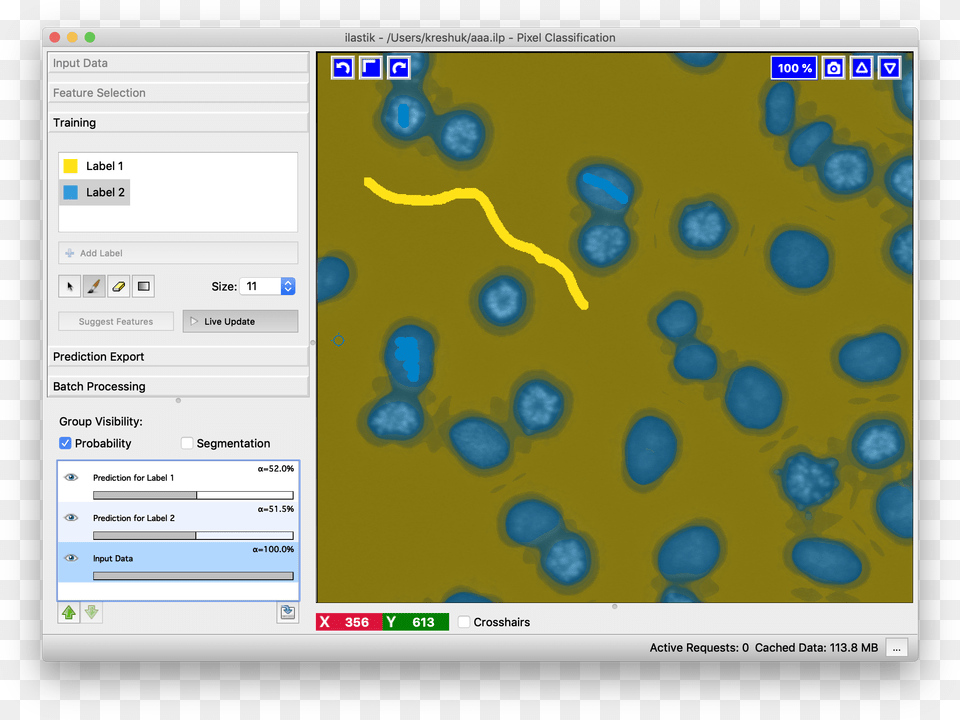Viewport: 960px width, 720px height.
Task: Expand the Prediction Export section
Action: [179, 357]
